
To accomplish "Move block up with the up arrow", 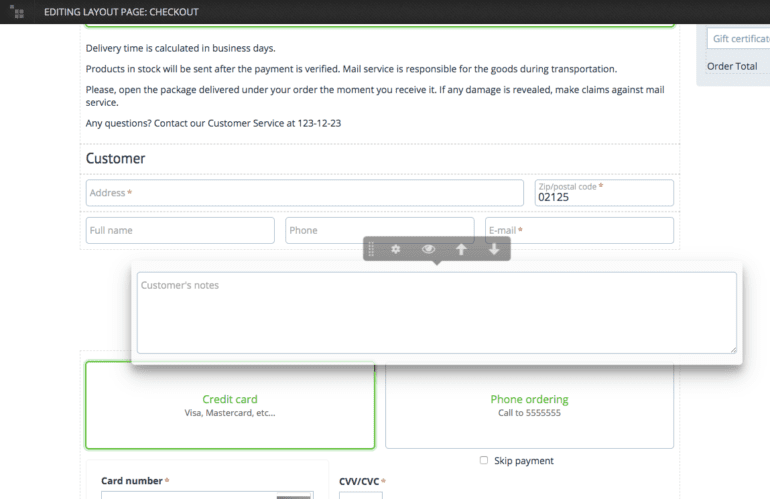I will (461, 250).
